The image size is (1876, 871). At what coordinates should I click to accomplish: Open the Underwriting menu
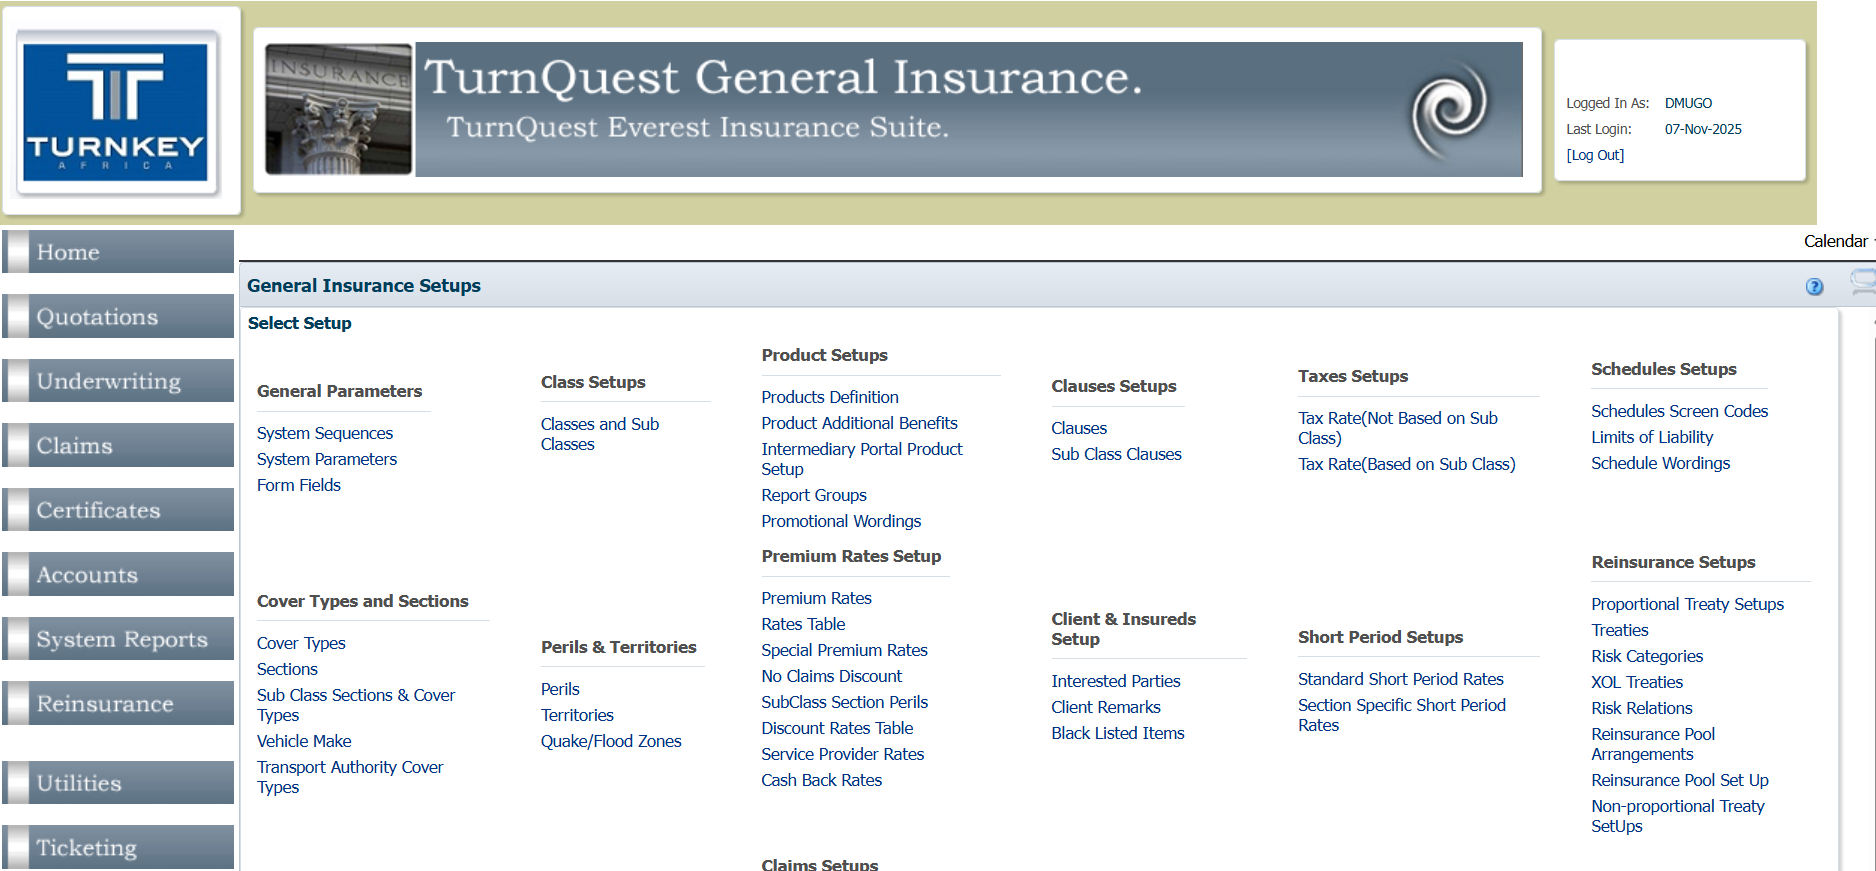(x=118, y=381)
